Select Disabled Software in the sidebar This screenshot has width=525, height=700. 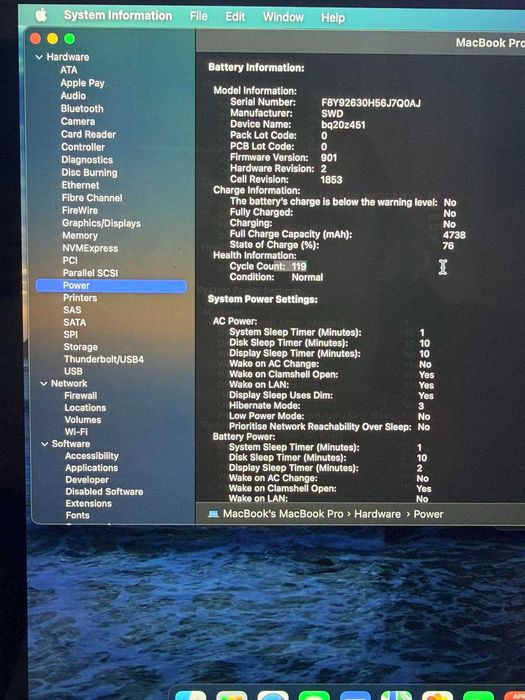104,492
